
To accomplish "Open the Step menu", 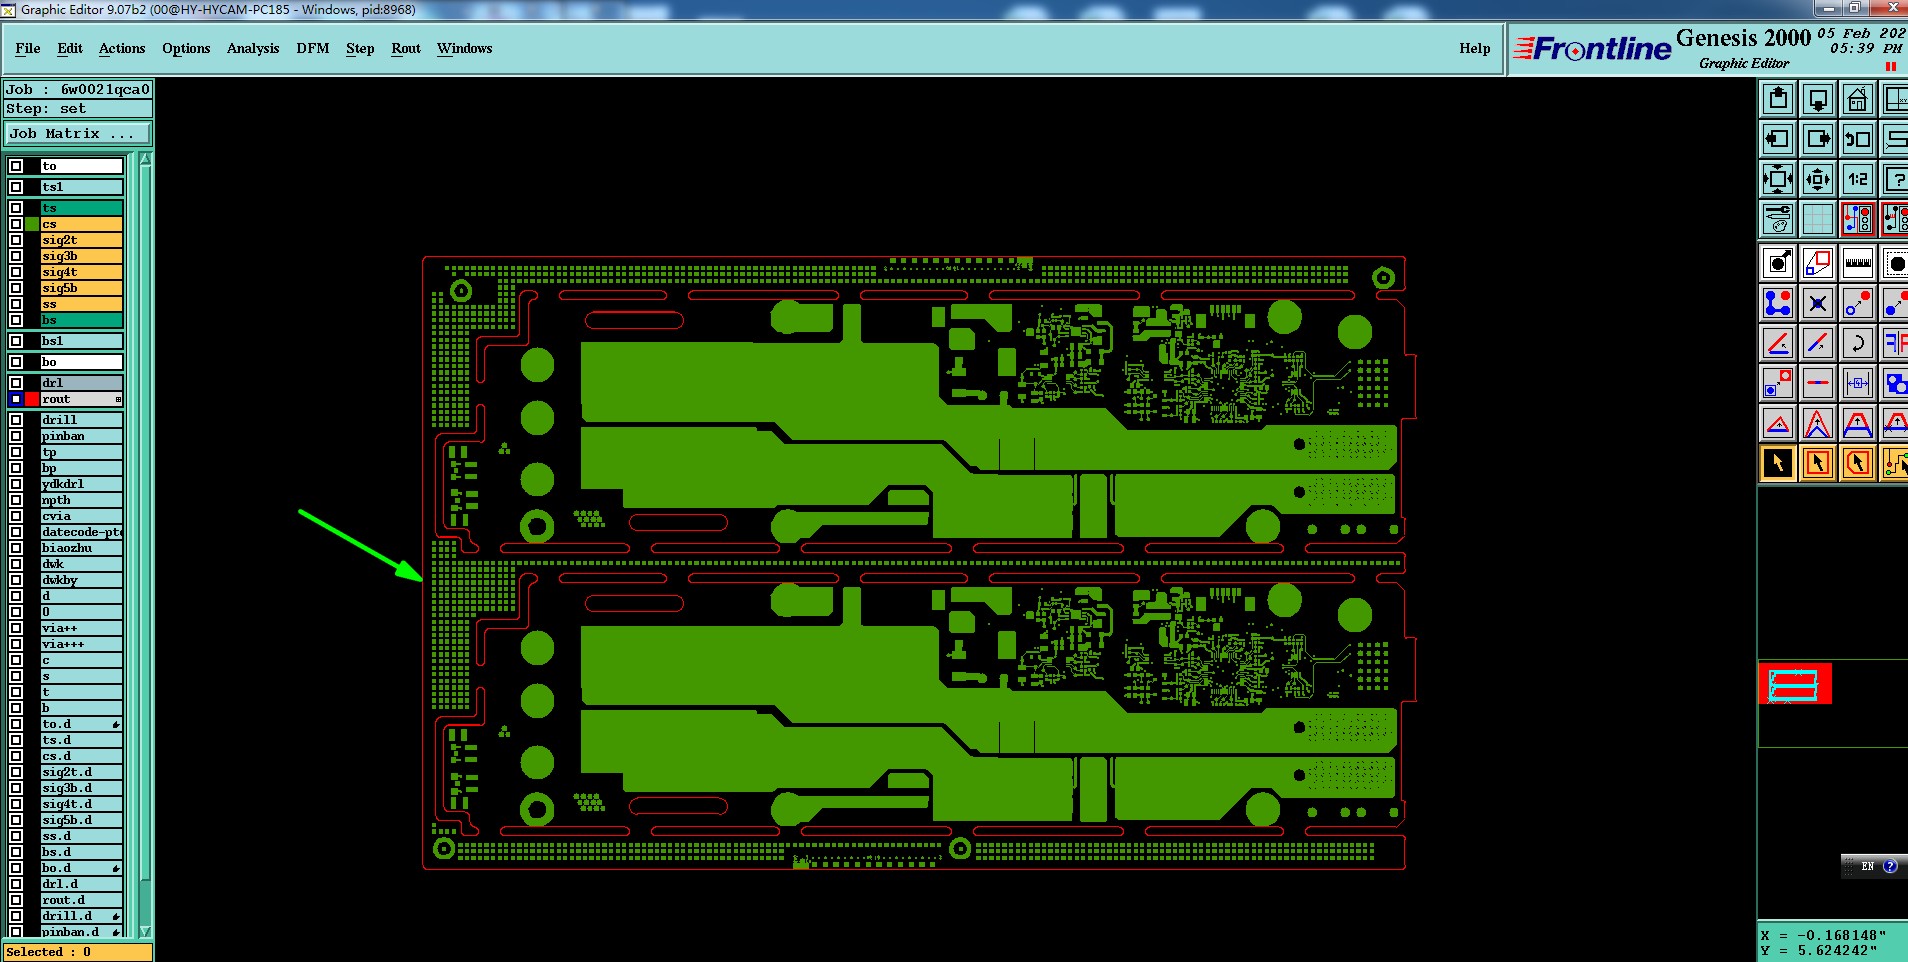I will 360,48.
